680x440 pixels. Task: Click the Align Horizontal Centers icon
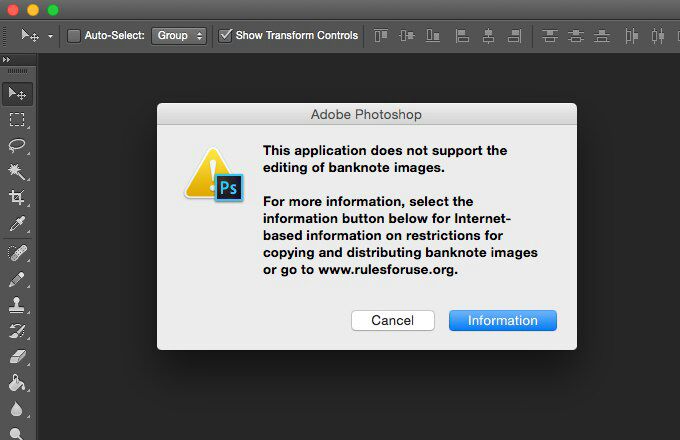tap(488, 36)
